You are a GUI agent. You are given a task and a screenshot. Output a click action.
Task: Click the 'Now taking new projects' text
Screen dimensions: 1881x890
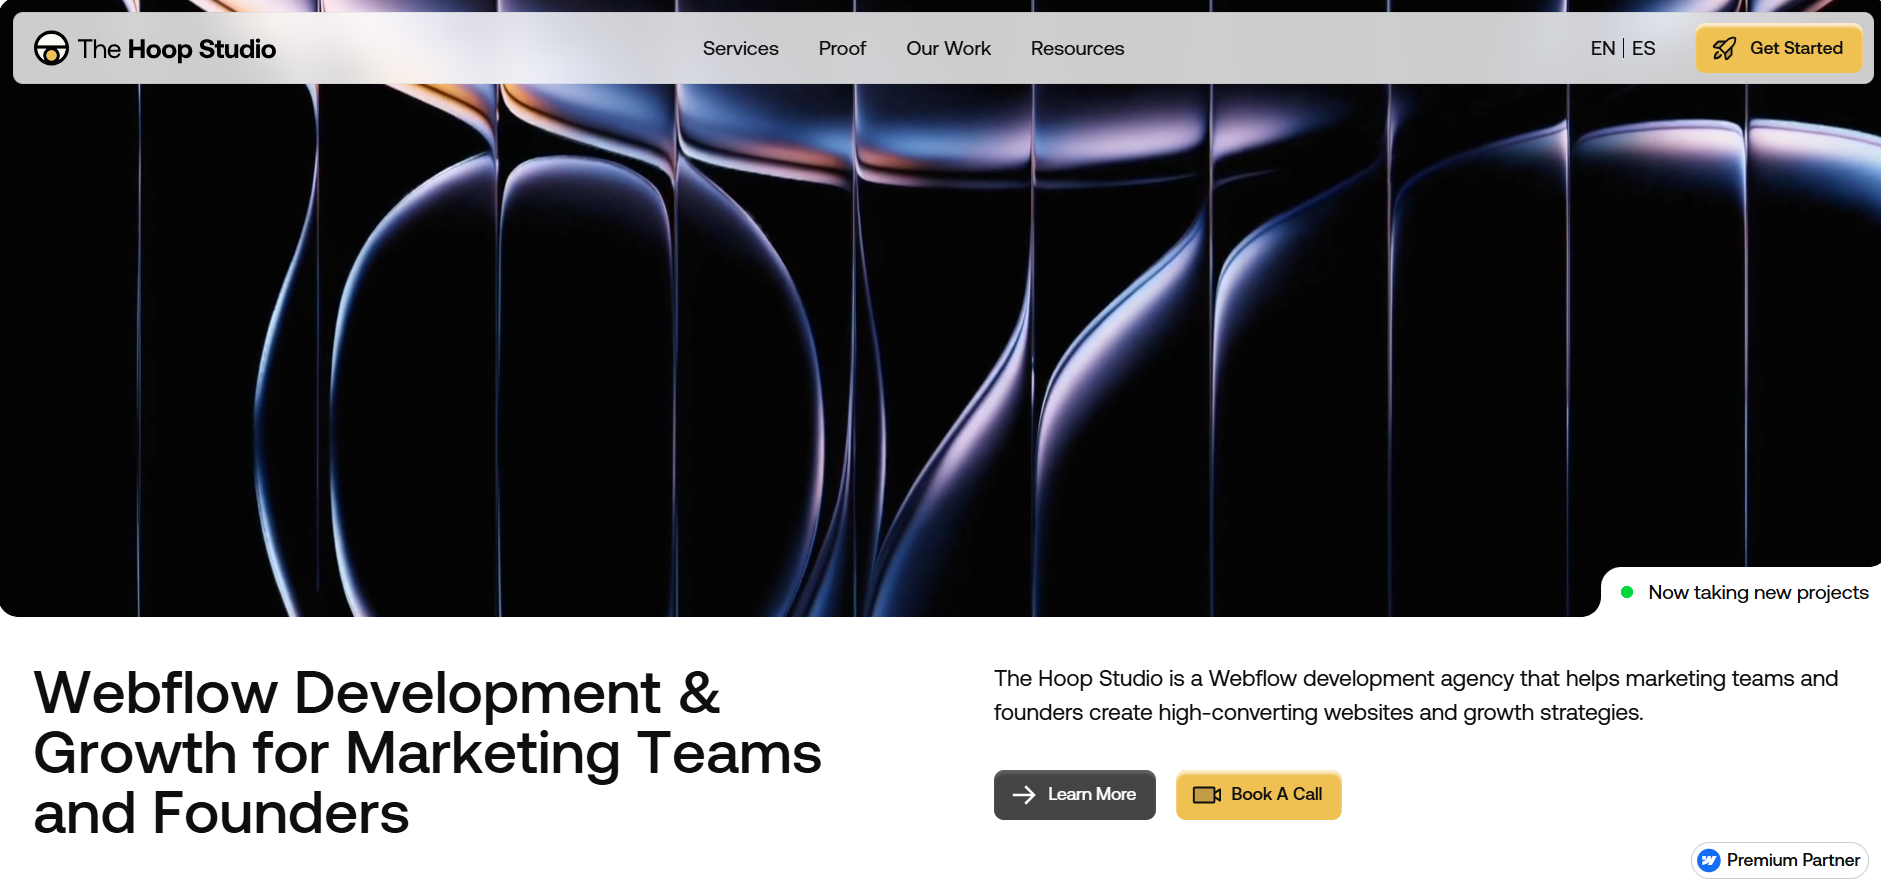(1758, 592)
